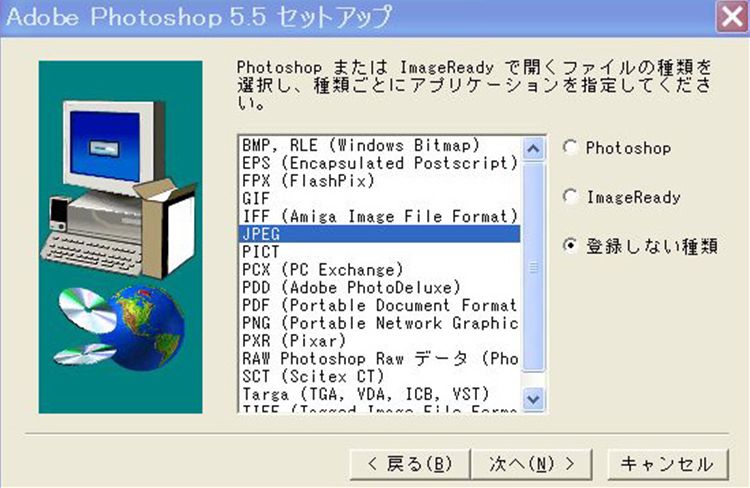Select PCX (PC Exchange) entry

379,269
